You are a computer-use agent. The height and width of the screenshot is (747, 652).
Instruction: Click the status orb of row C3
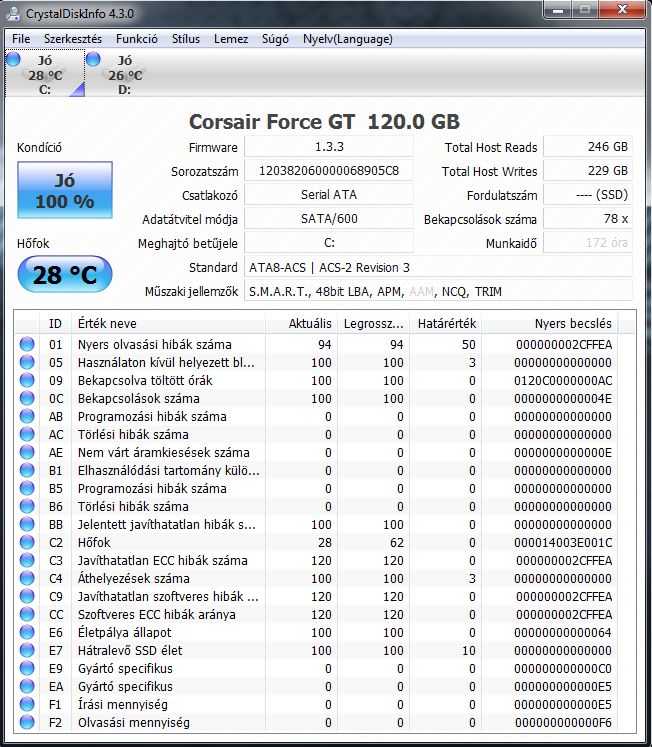coord(27,560)
